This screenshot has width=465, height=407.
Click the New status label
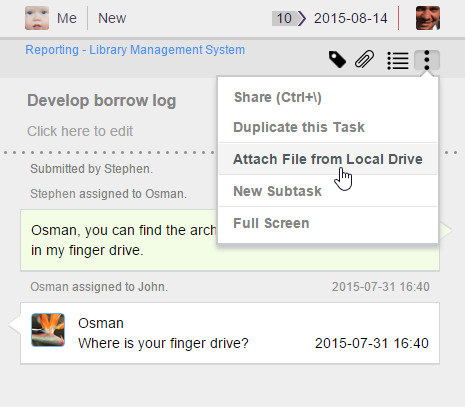click(x=112, y=18)
